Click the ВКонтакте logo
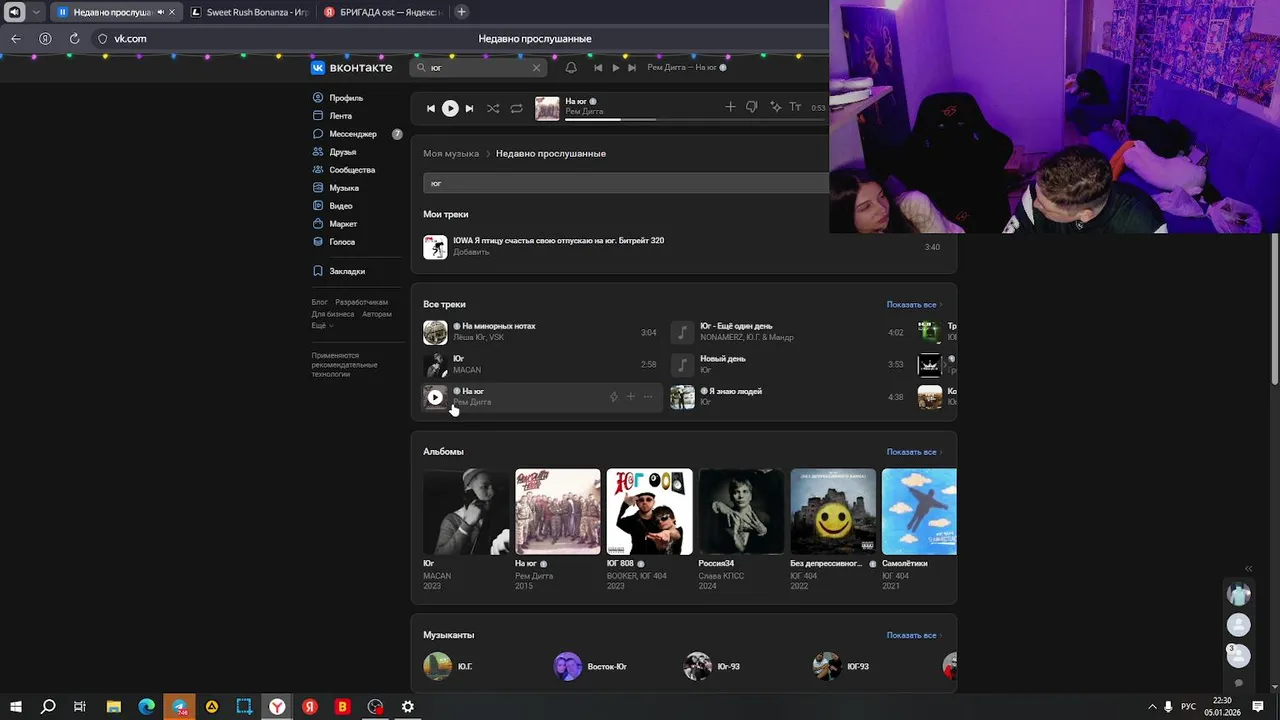This screenshot has height=720, width=1280. 352,68
